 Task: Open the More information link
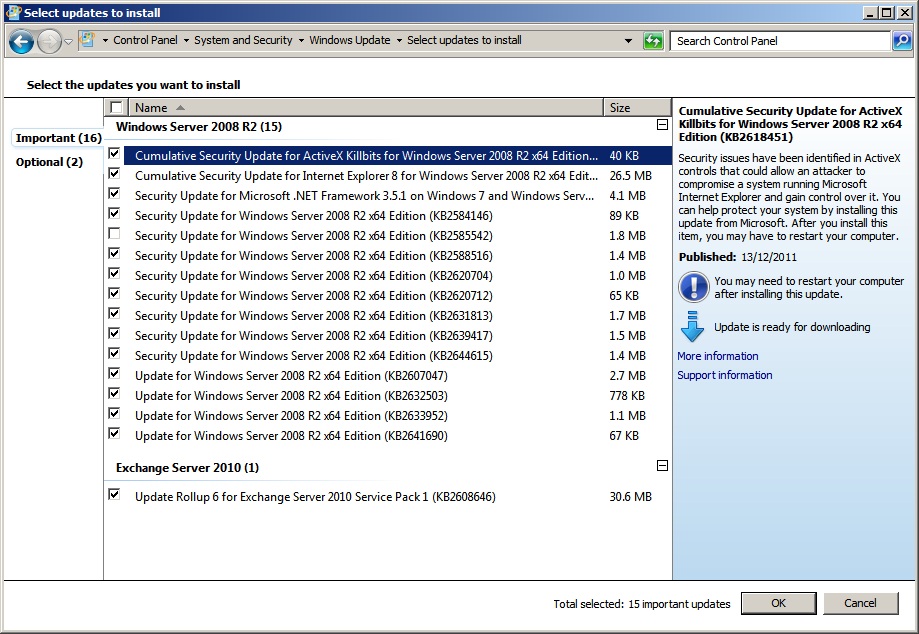(x=717, y=356)
